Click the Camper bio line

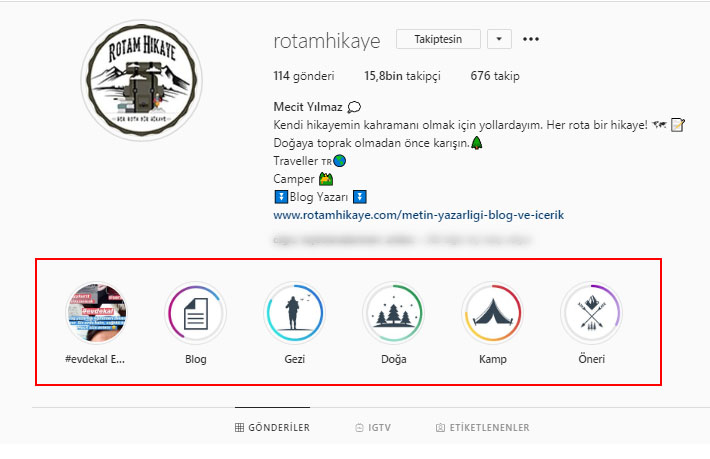303,179
